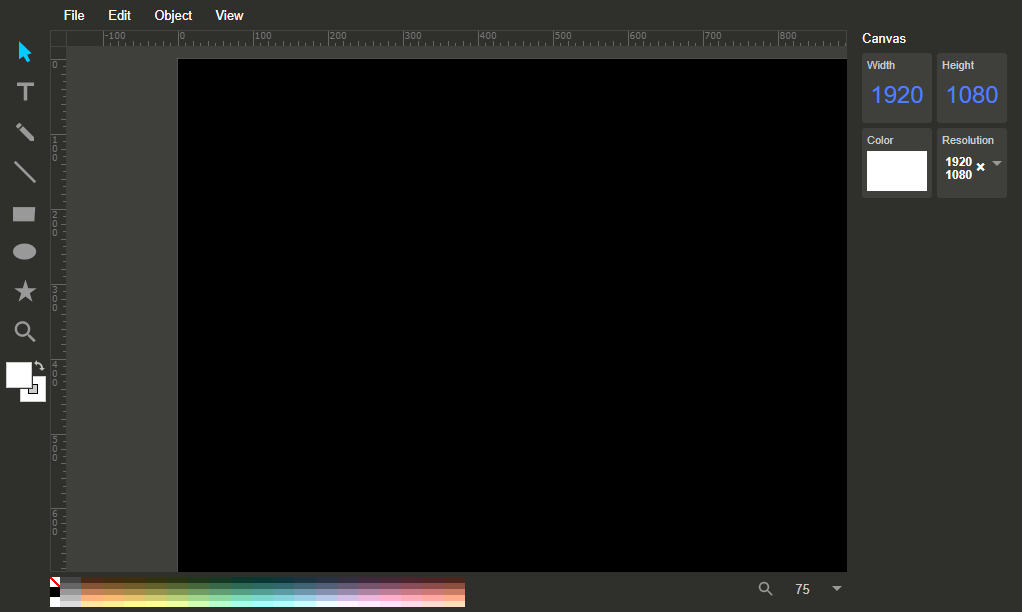Select the Rectangle tool
The image size is (1022, 612).
[x=24, y=214]
